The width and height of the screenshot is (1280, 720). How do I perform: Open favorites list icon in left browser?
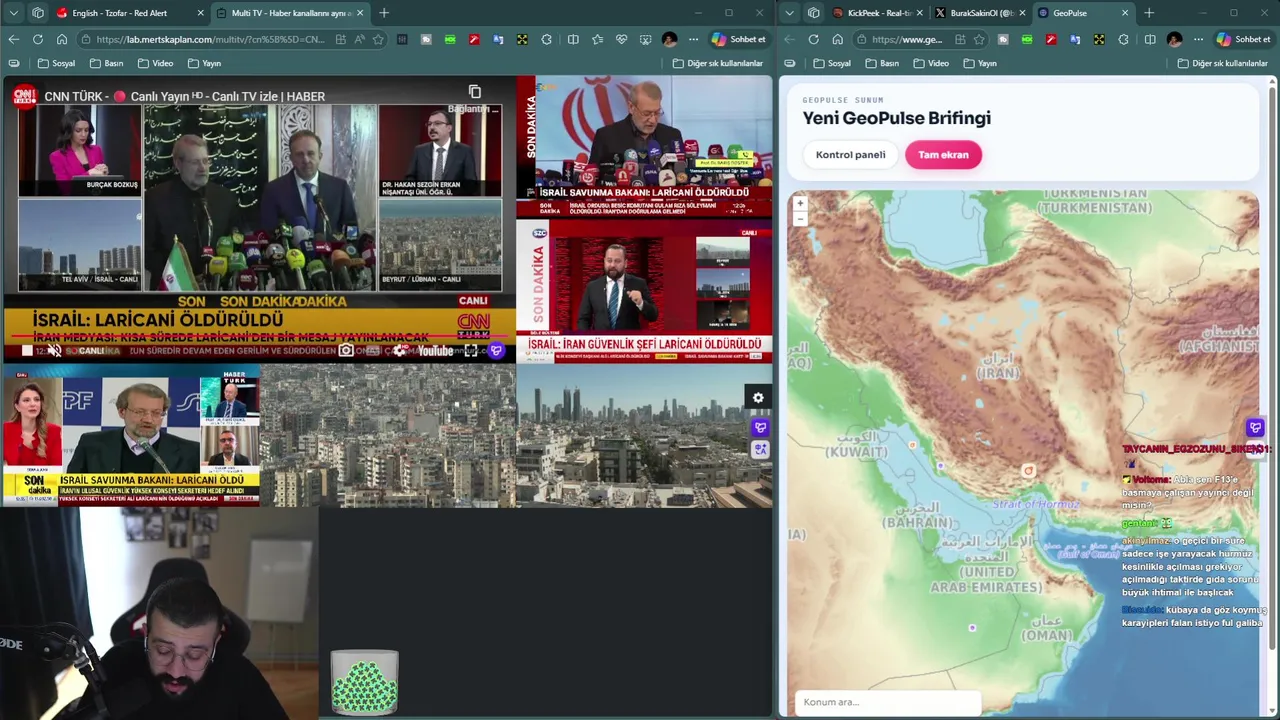tap(597, 39)
